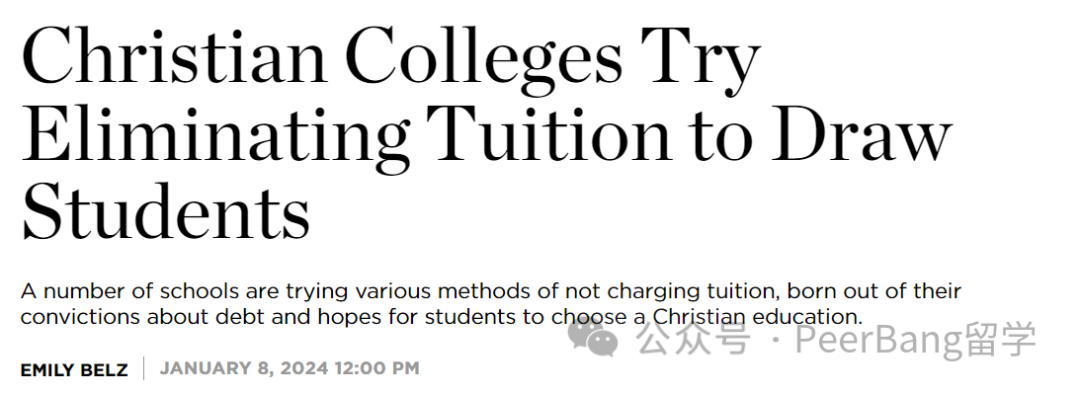1080x395 pixels.
Task: Click the PeerBang留学 watermark text
Action: pyautogui.click(x=915, y=339)
